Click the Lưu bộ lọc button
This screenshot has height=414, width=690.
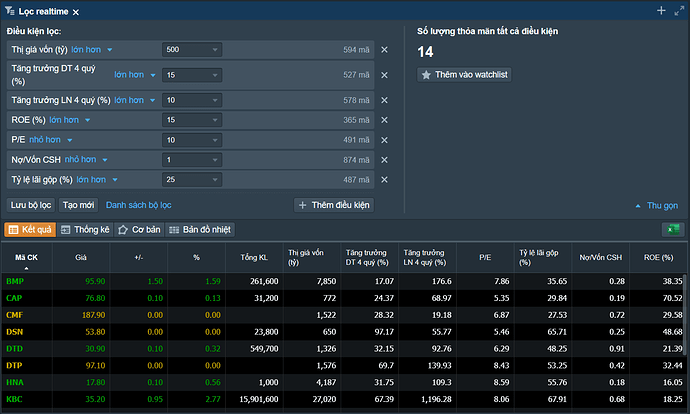click(30, 204)
